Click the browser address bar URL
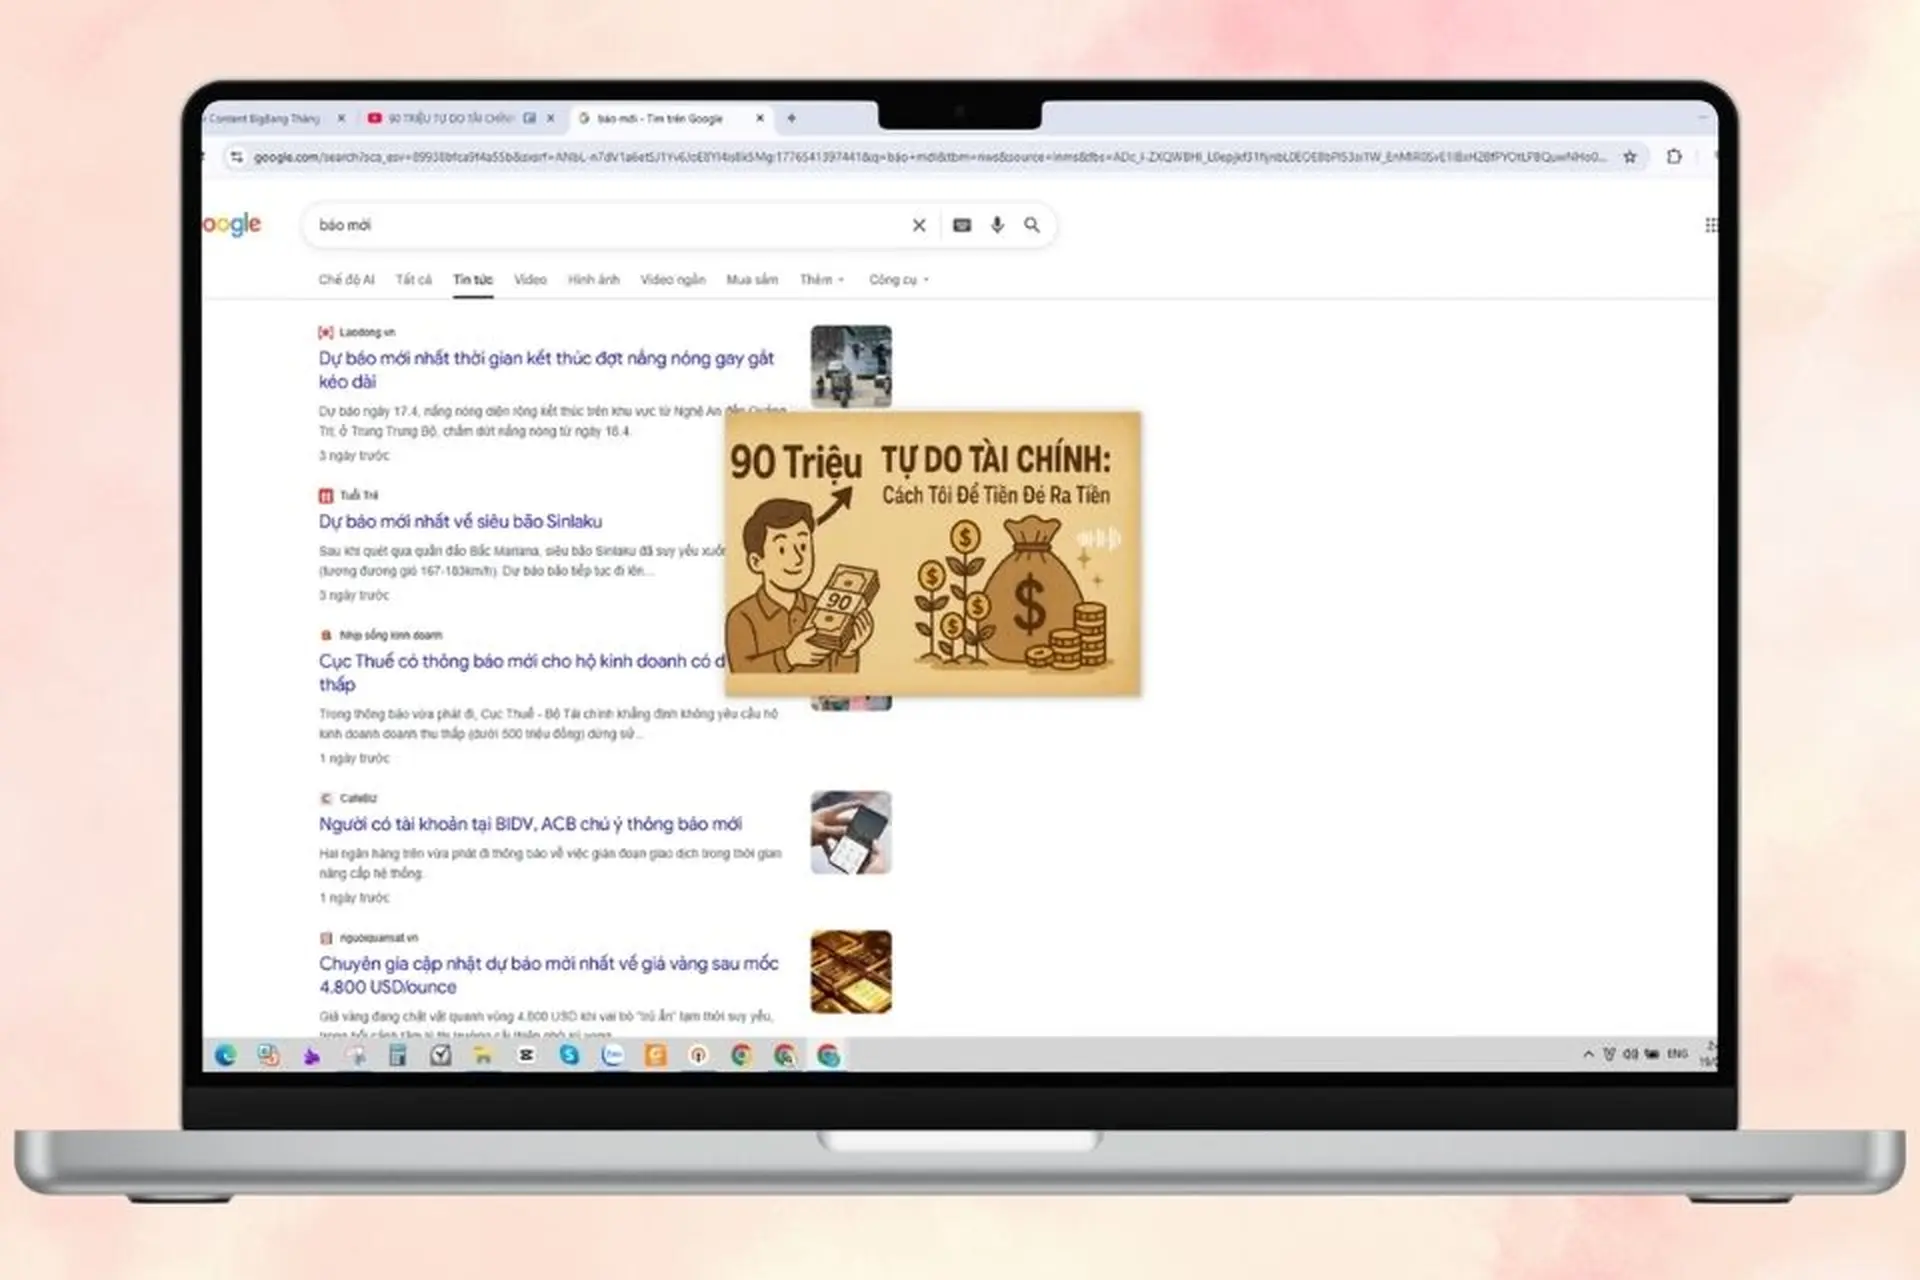Viewport: 1920px width, 1280px height. click(930, 157)
